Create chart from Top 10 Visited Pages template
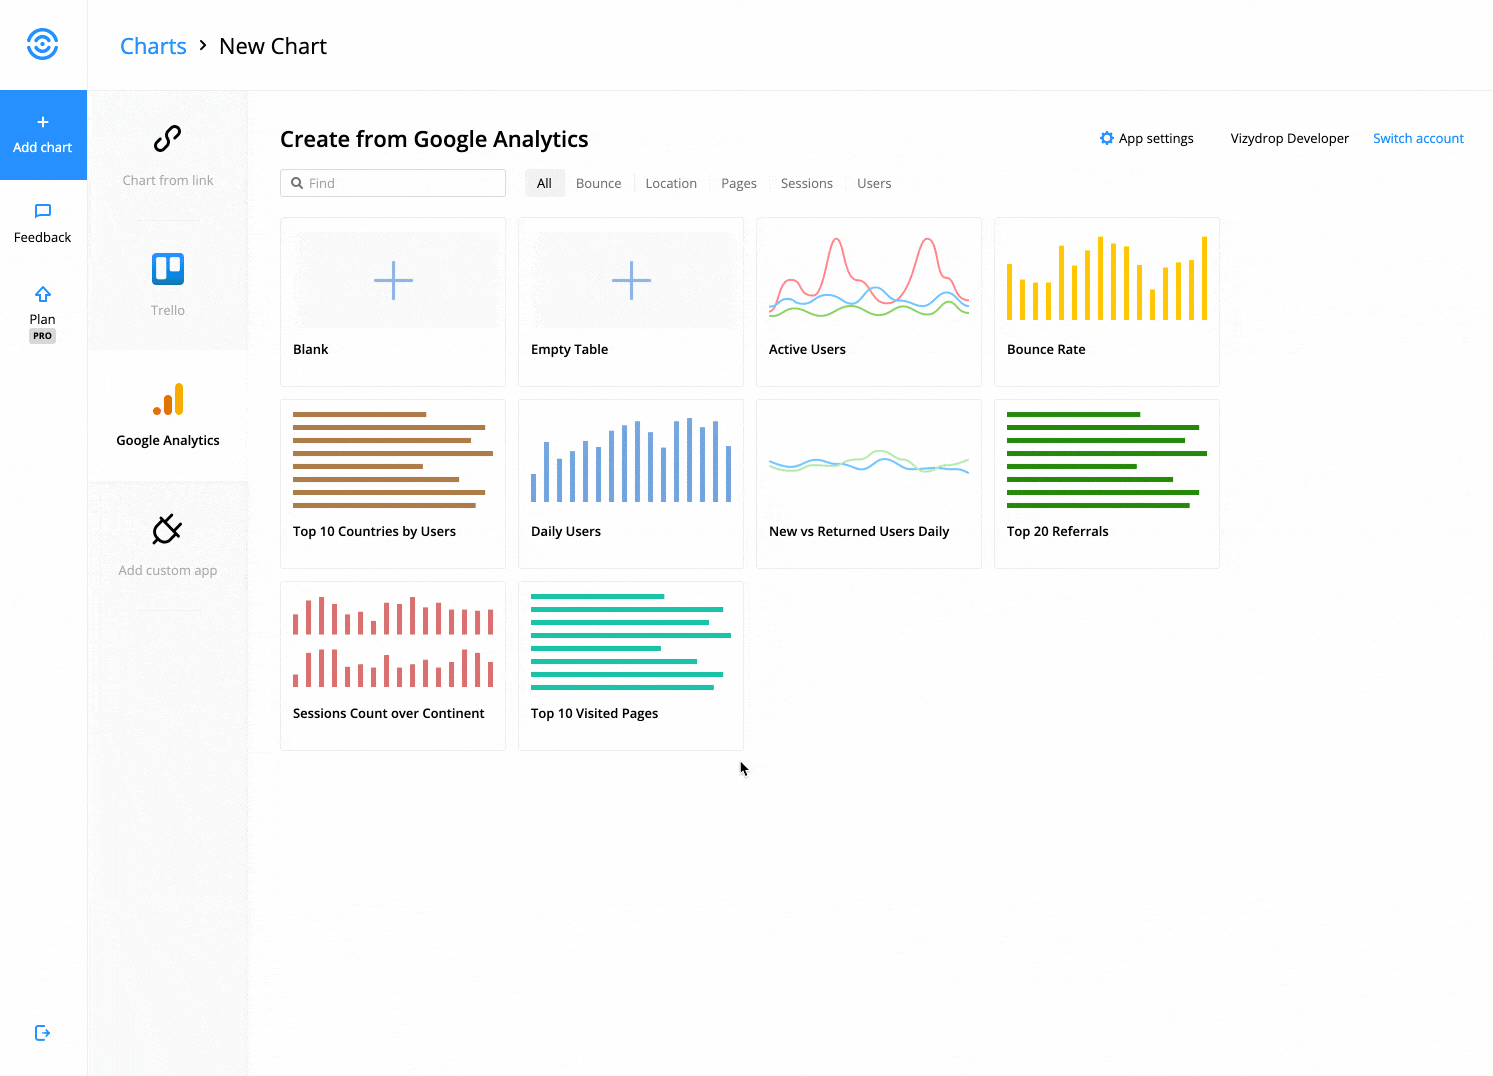The image size is (1493, 1076). coord(630,665)
